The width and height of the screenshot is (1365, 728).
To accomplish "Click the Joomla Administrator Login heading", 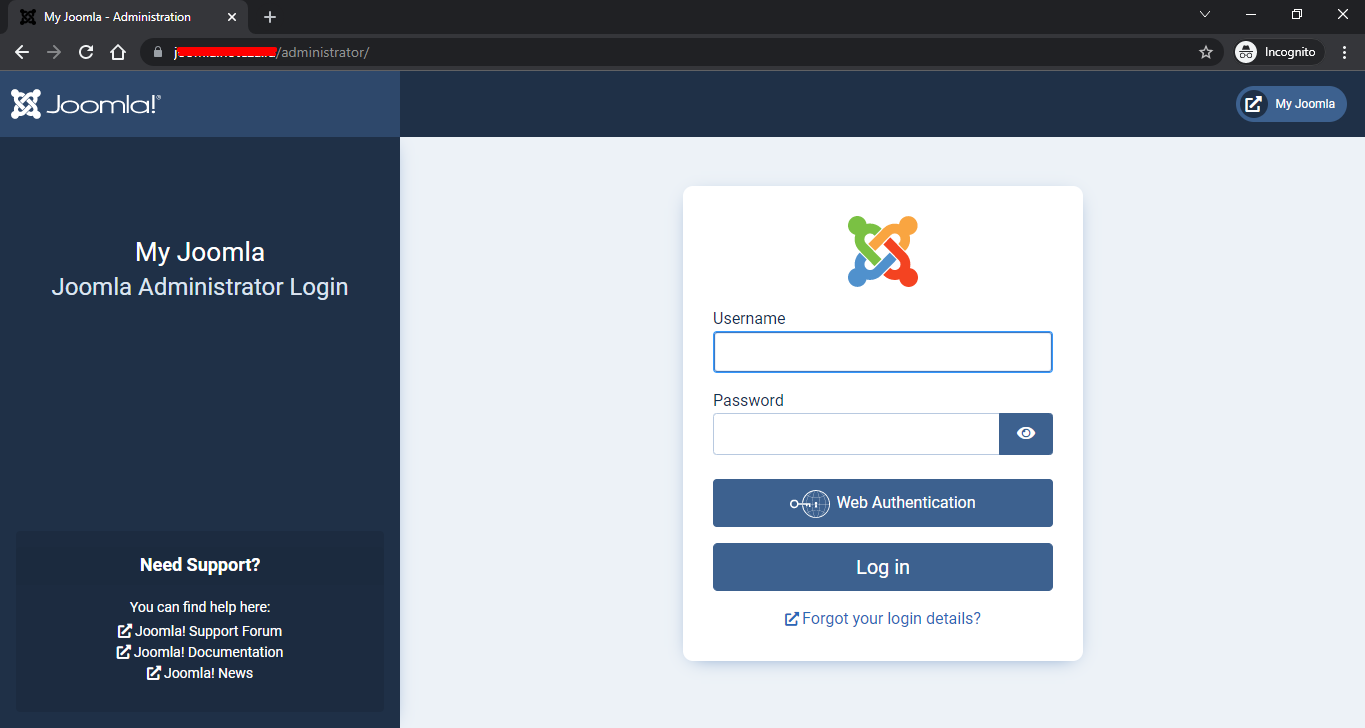I will coord(200,287).
